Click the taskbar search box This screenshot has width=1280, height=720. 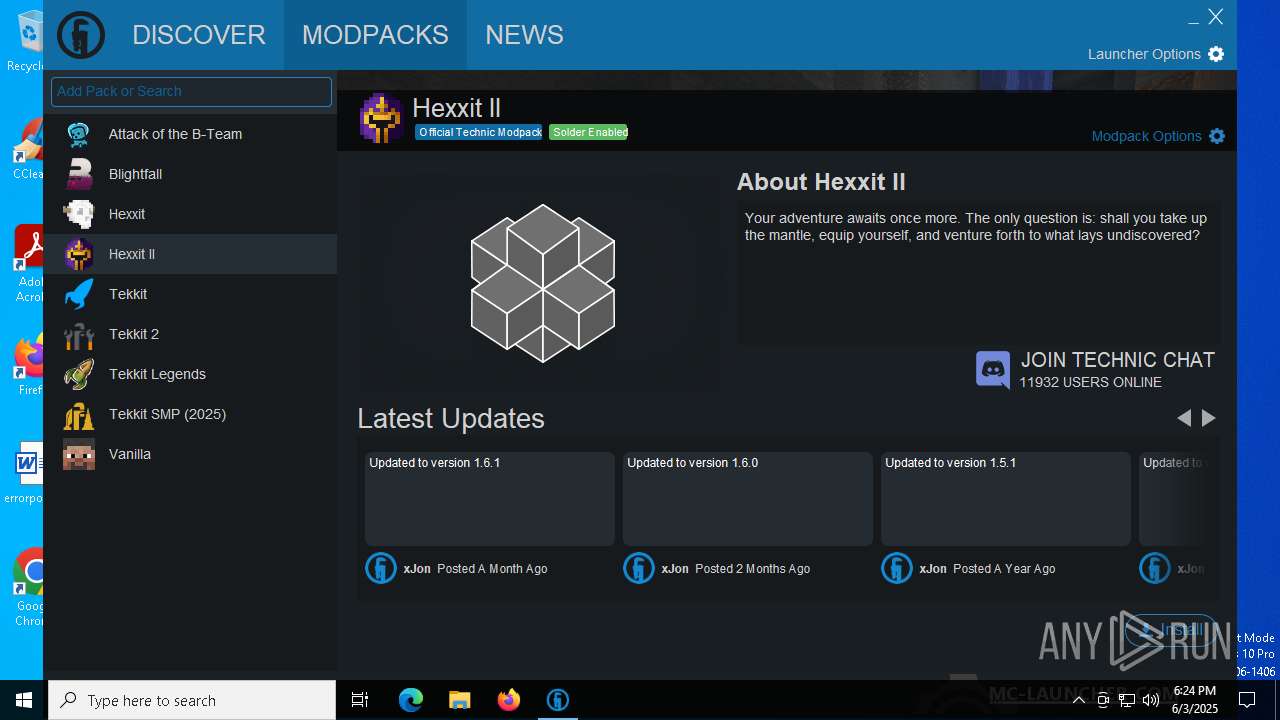192,700
